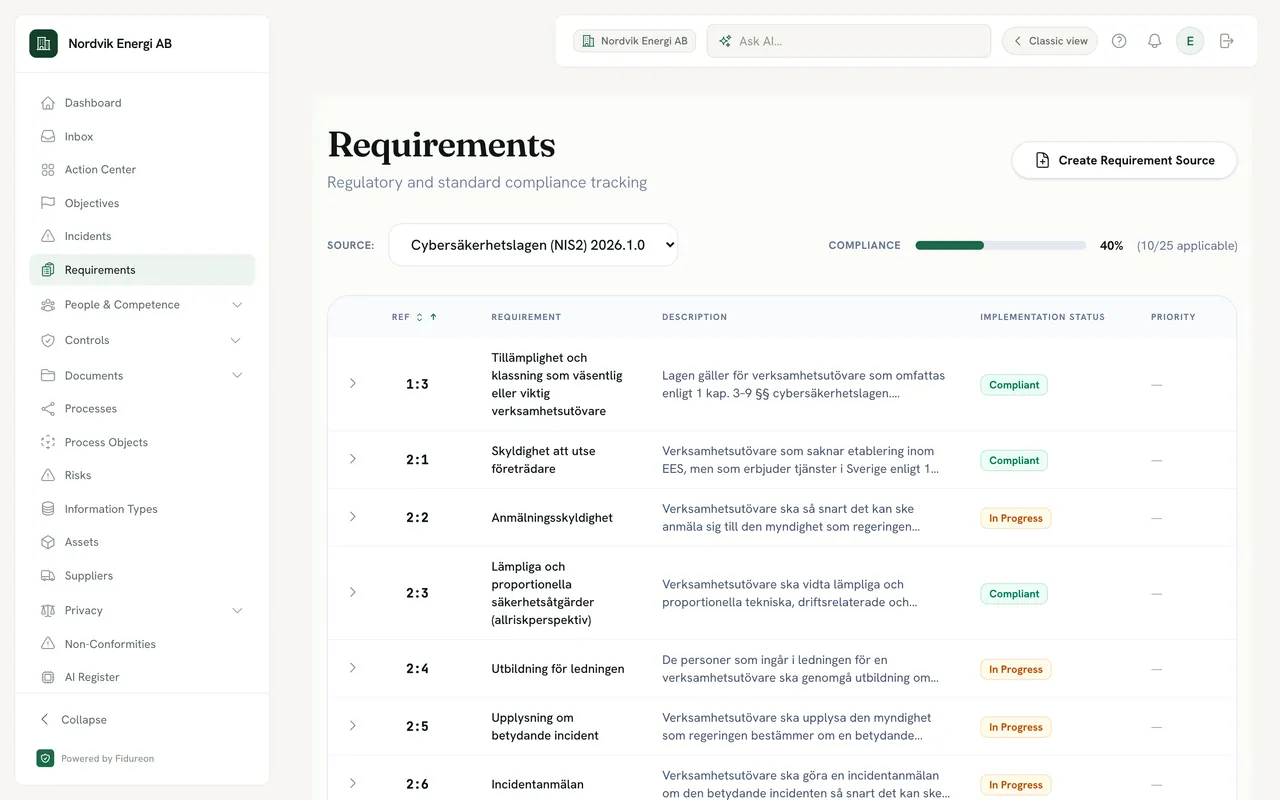Click the Nordvik Energi AB logo icon
This screenshot has height=800, width=1280.
point(43,43)
